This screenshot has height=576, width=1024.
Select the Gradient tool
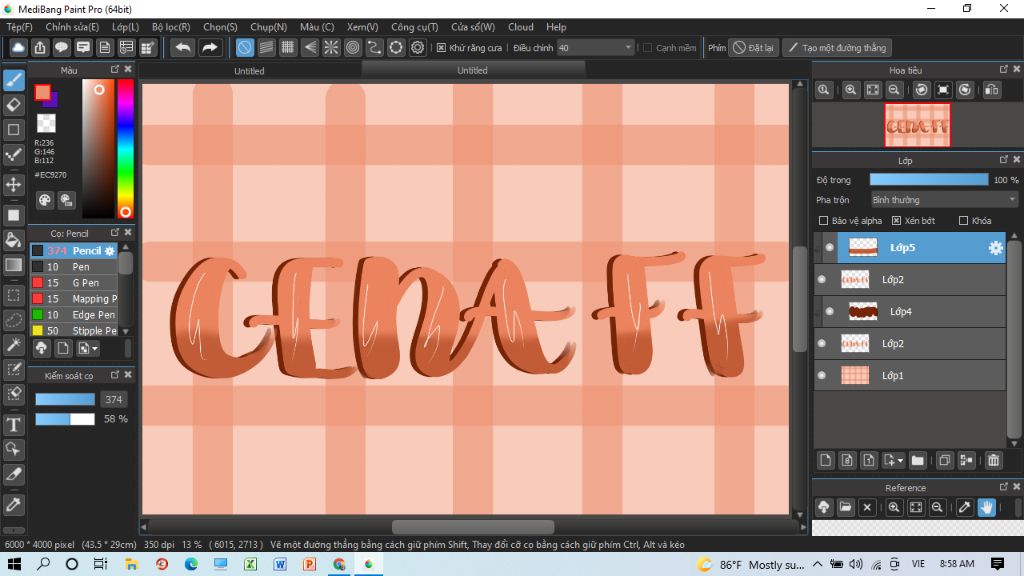(x=14, y=264)
